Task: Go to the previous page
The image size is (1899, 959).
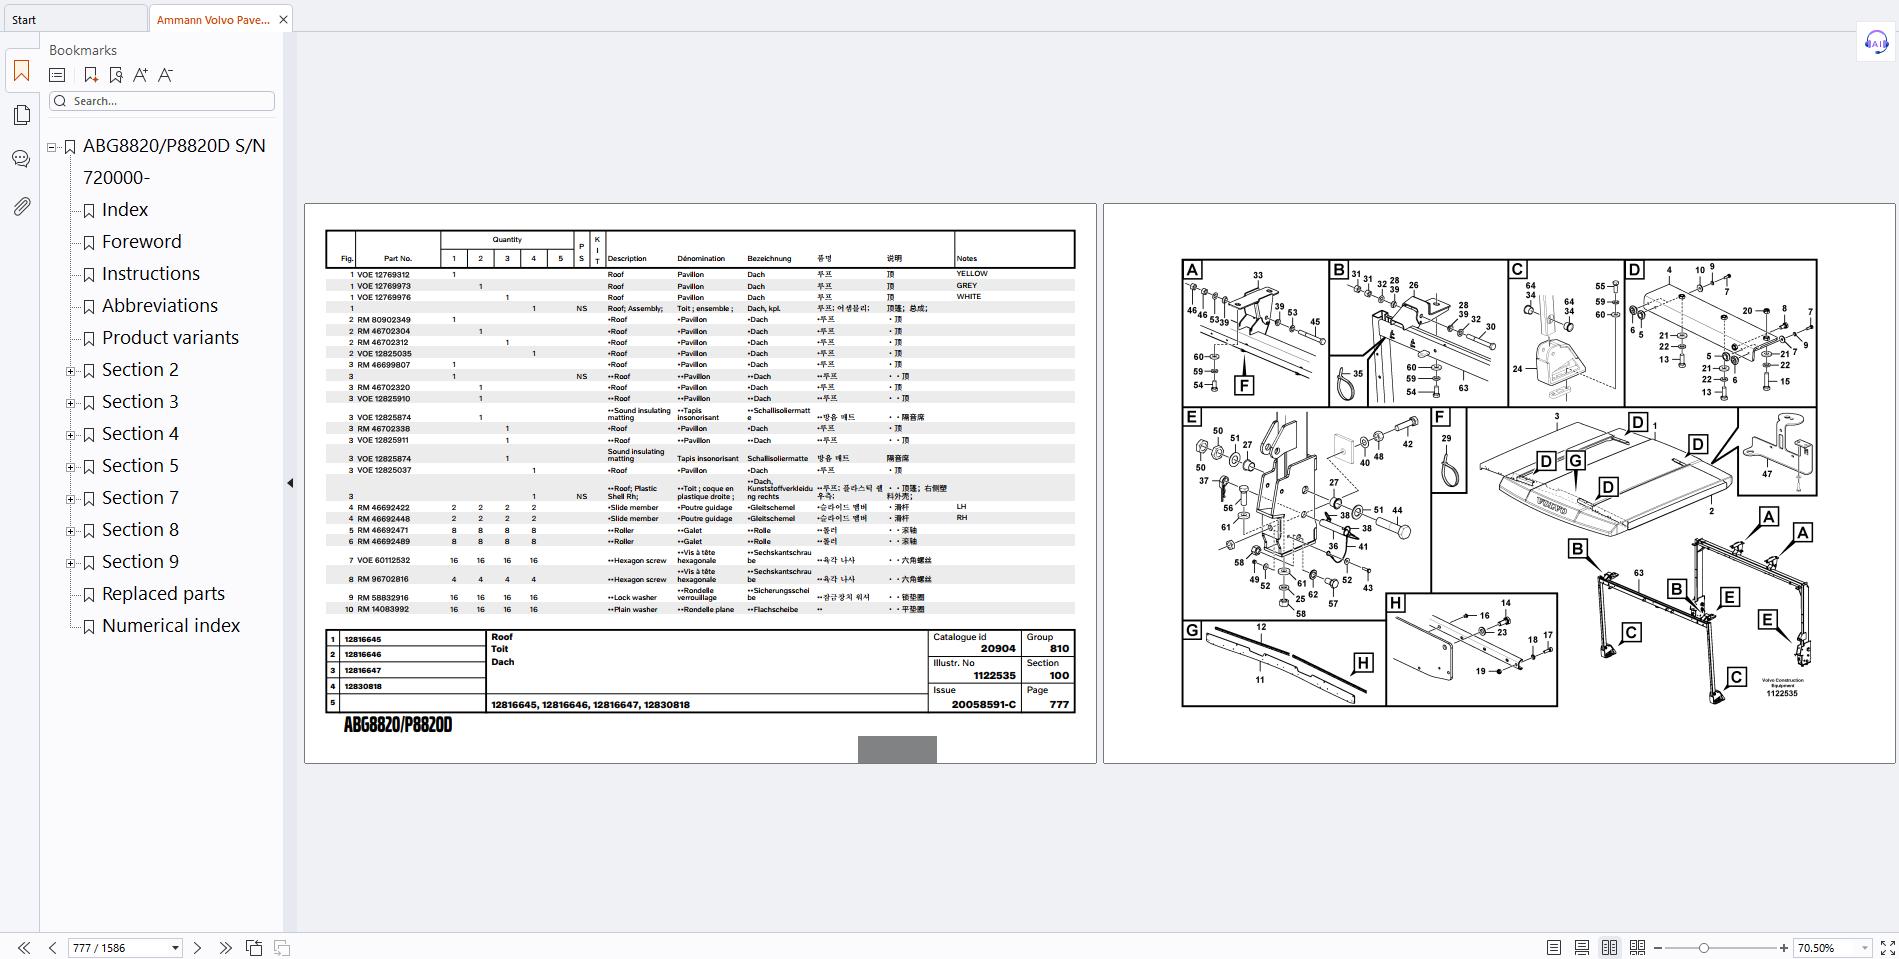Action: [52, 947]
